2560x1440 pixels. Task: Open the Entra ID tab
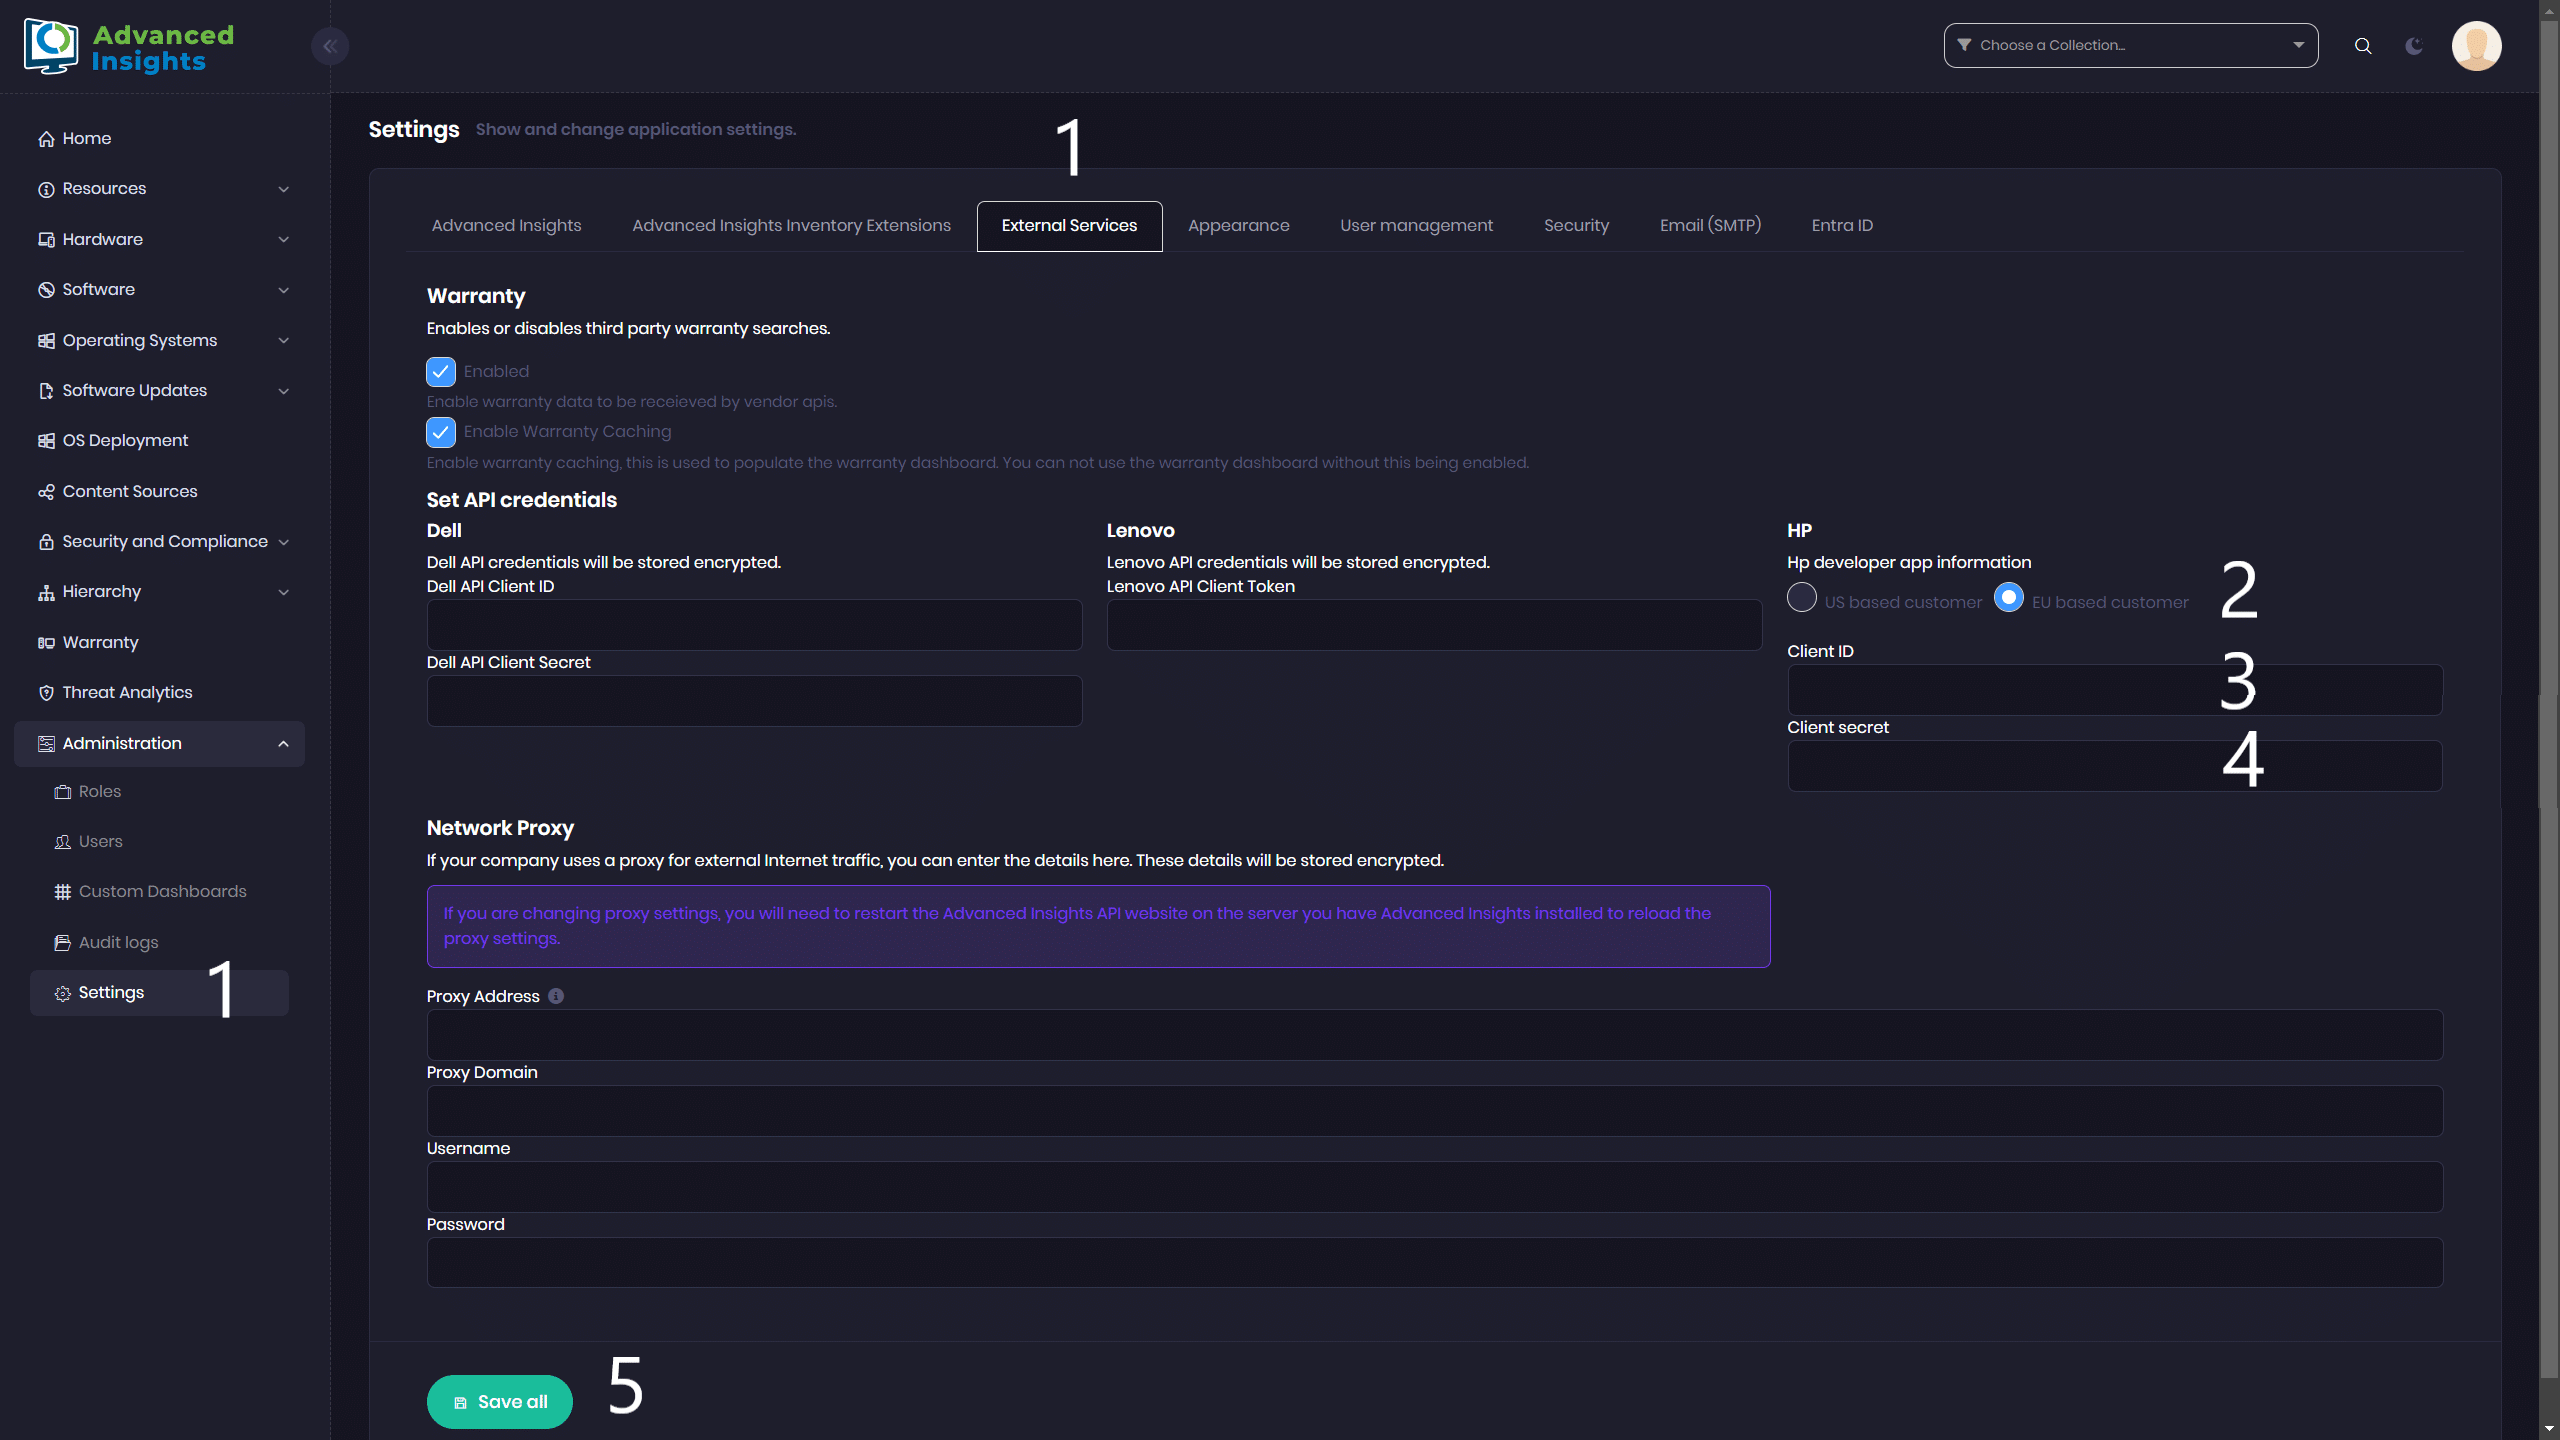click(1842, 226)
